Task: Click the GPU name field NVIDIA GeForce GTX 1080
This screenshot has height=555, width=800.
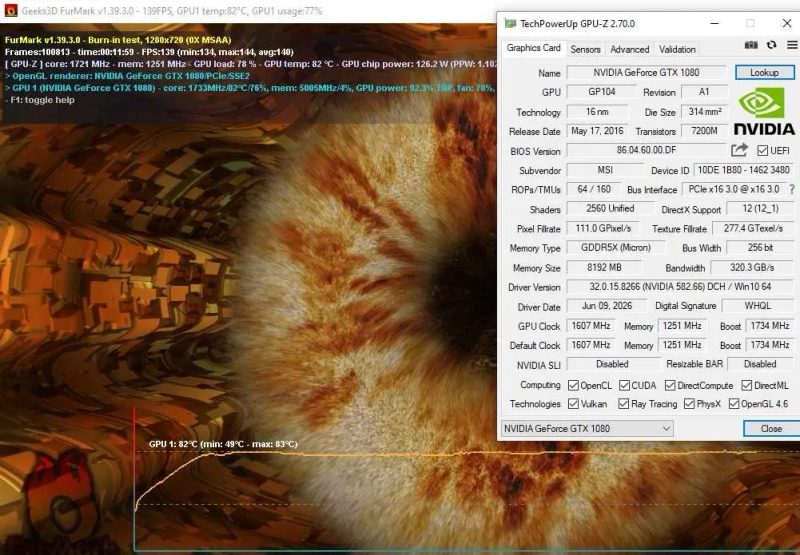Action: coord(646,72)
